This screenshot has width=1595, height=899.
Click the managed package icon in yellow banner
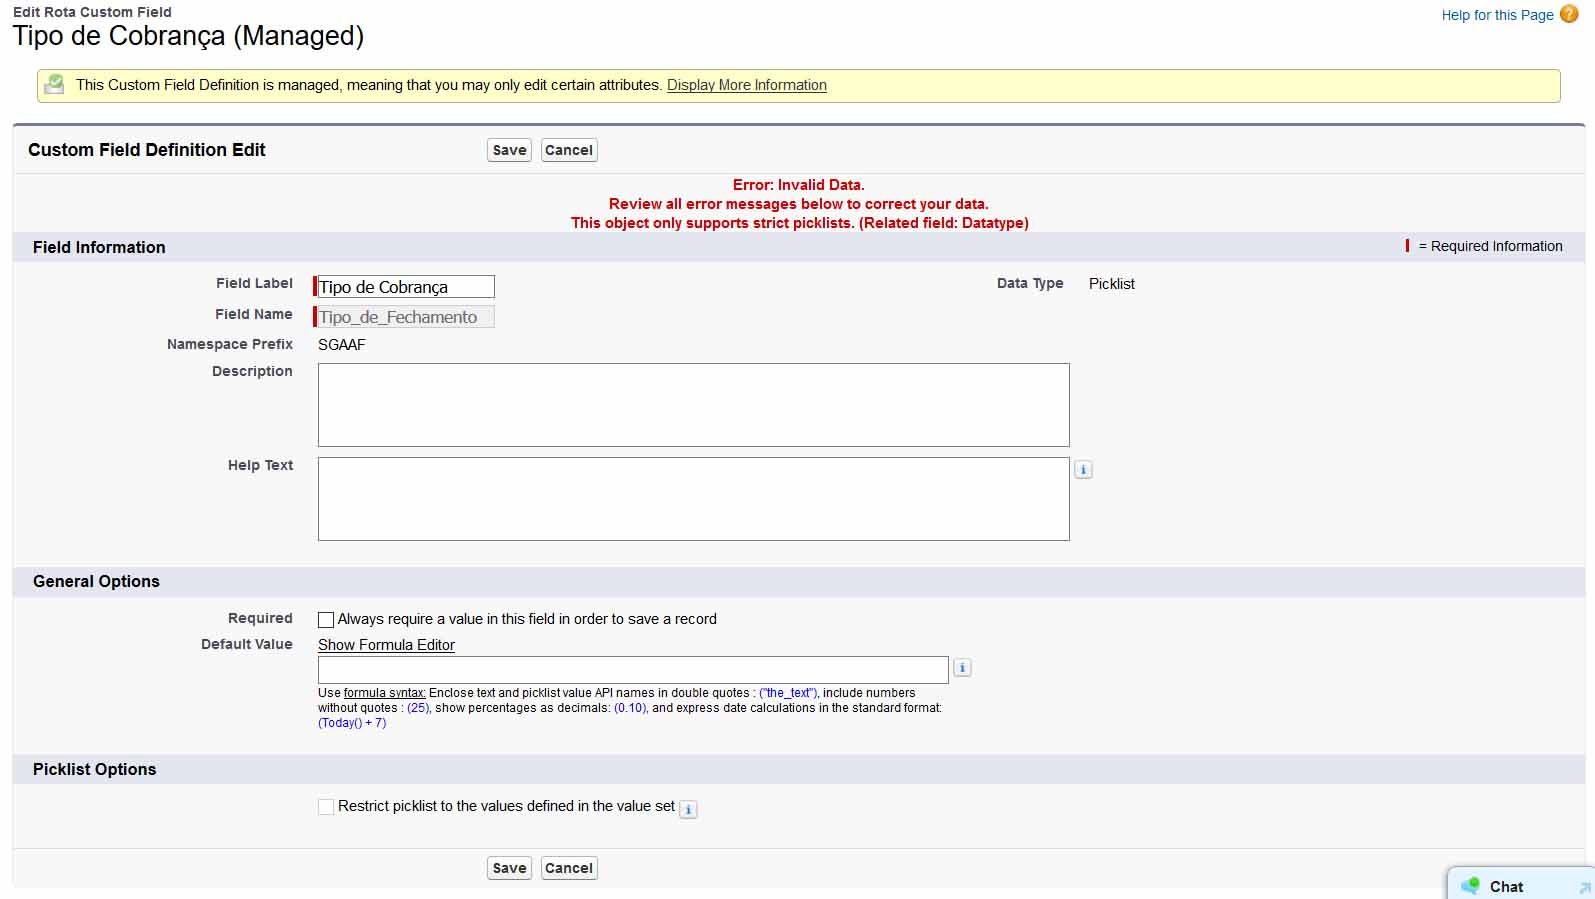(55, 85)
